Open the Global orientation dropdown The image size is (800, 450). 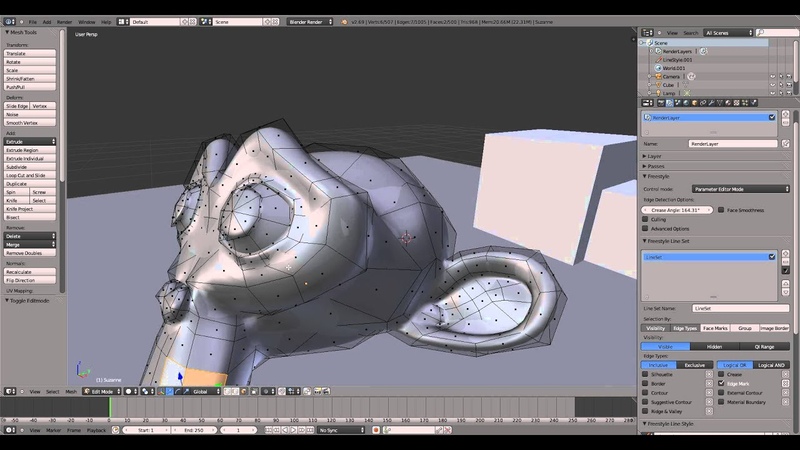(x=206, y=391)
